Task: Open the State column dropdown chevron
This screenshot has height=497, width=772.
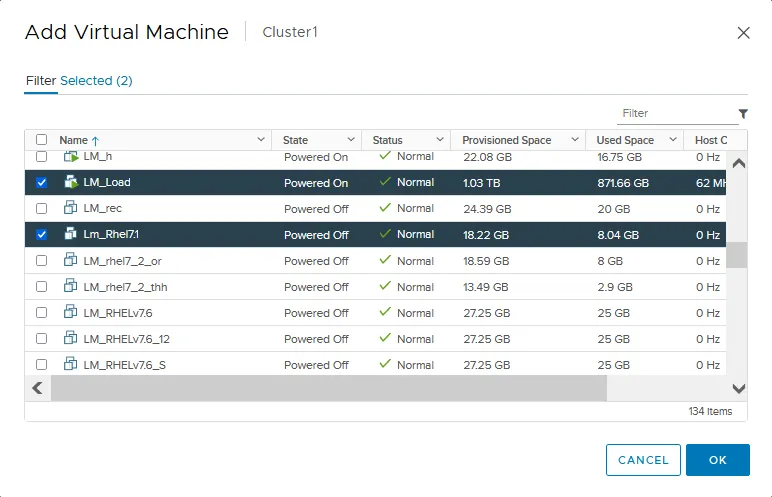Action: (351, 140)
